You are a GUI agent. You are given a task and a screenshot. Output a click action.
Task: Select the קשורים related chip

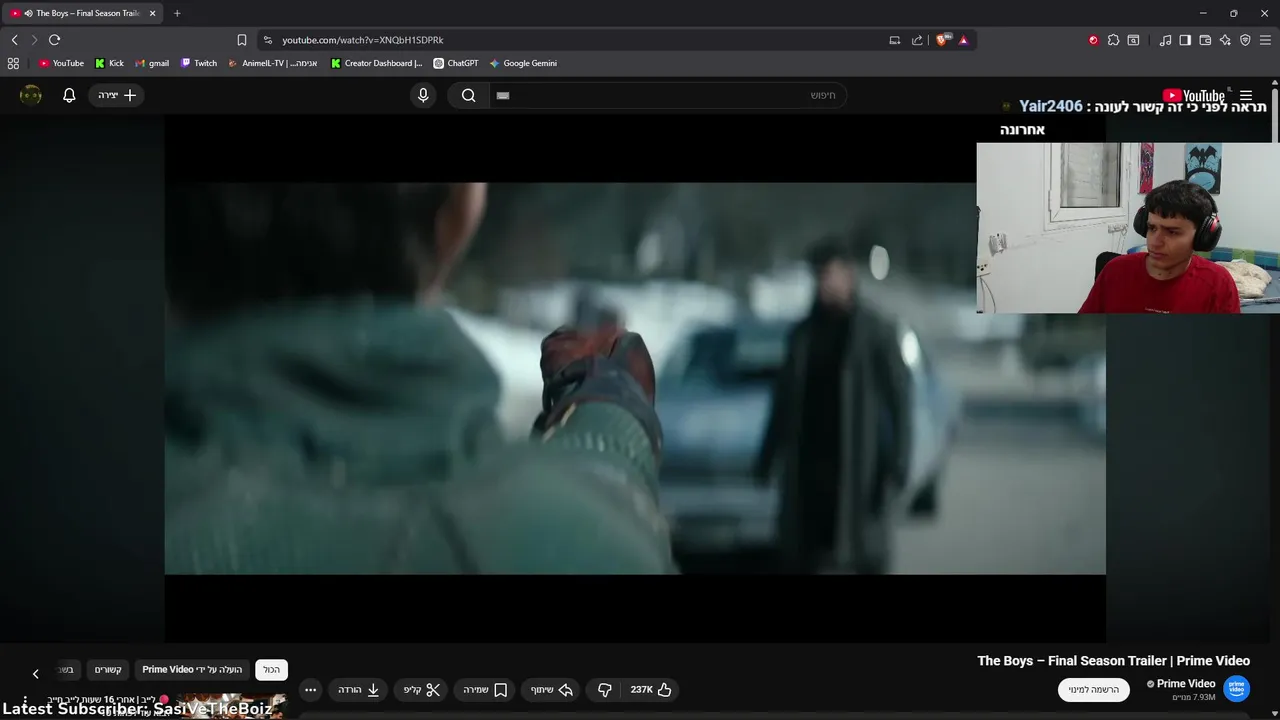coord(108,670)
